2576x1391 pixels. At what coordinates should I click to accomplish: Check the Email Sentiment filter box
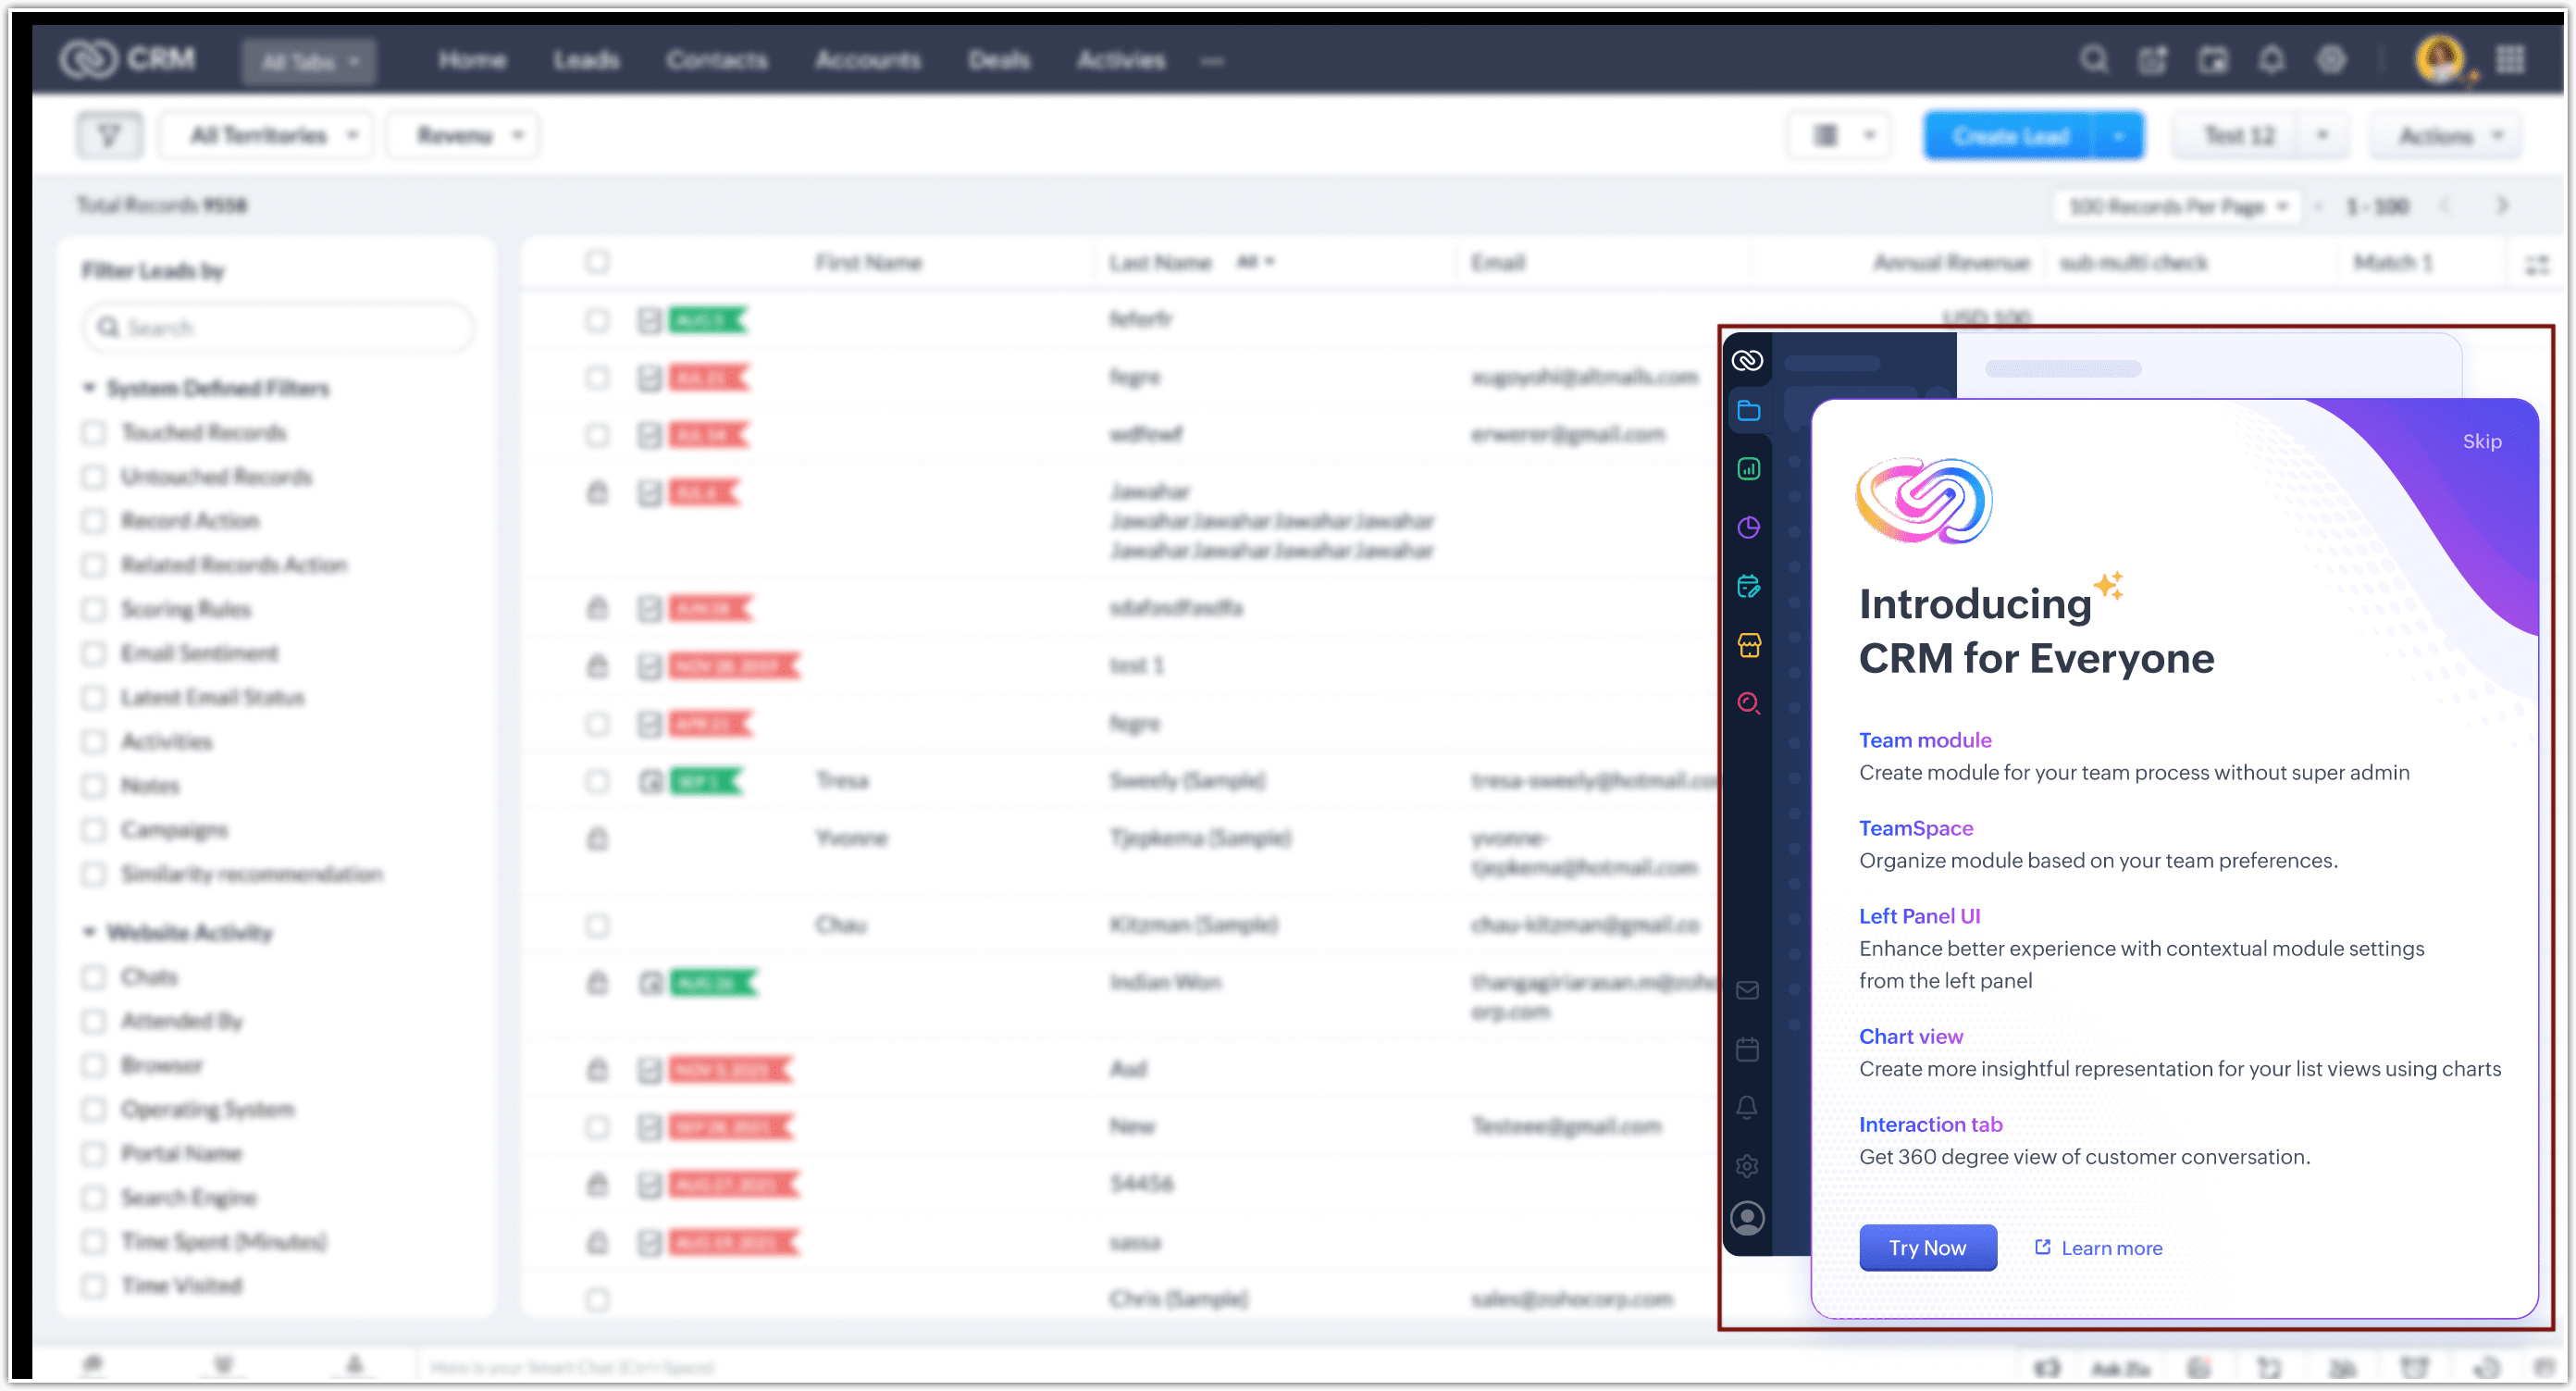(94, 654)
